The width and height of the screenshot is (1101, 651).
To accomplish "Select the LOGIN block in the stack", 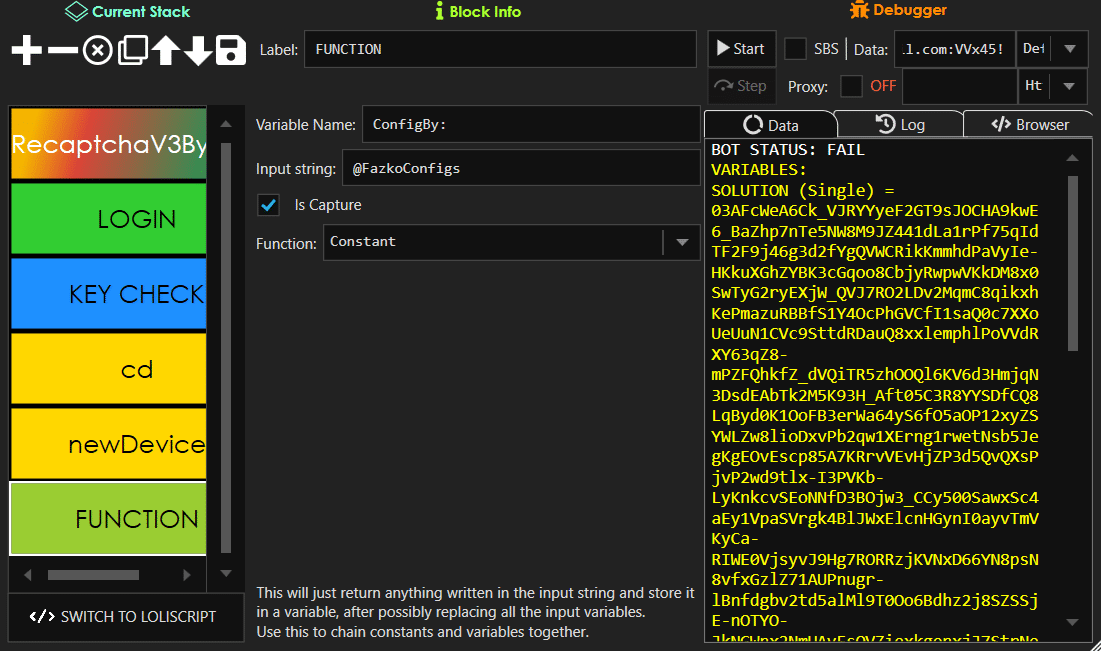I will (107, 218).
